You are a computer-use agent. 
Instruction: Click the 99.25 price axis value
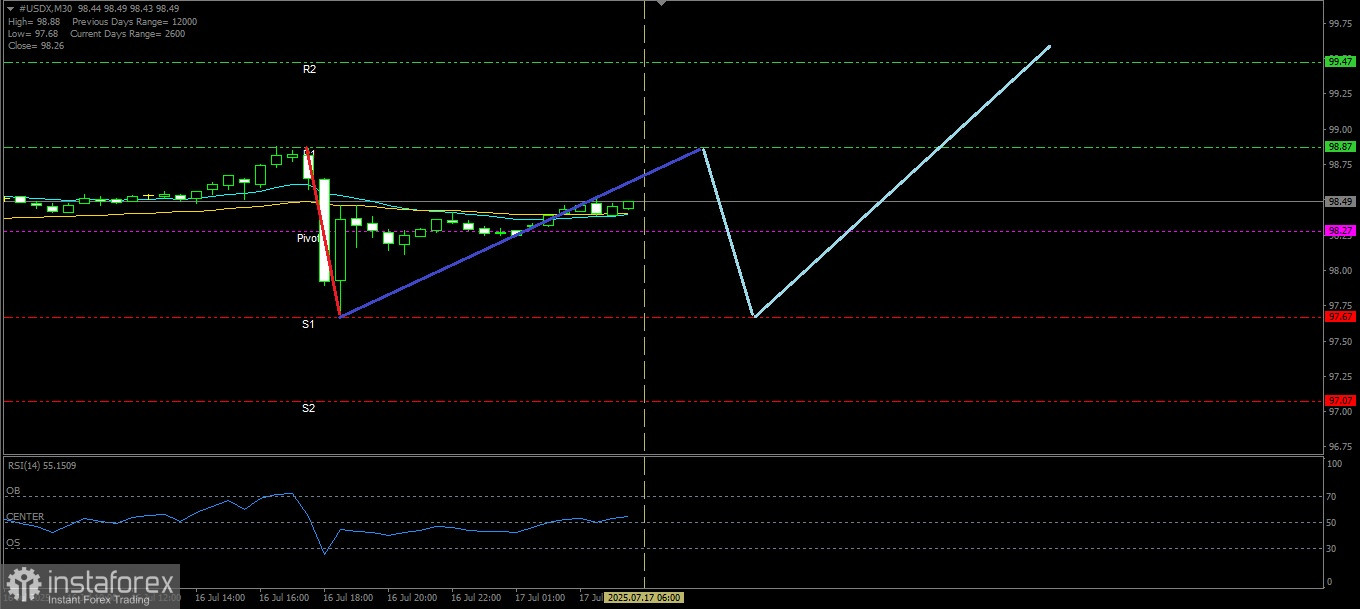click(1340, 94)
